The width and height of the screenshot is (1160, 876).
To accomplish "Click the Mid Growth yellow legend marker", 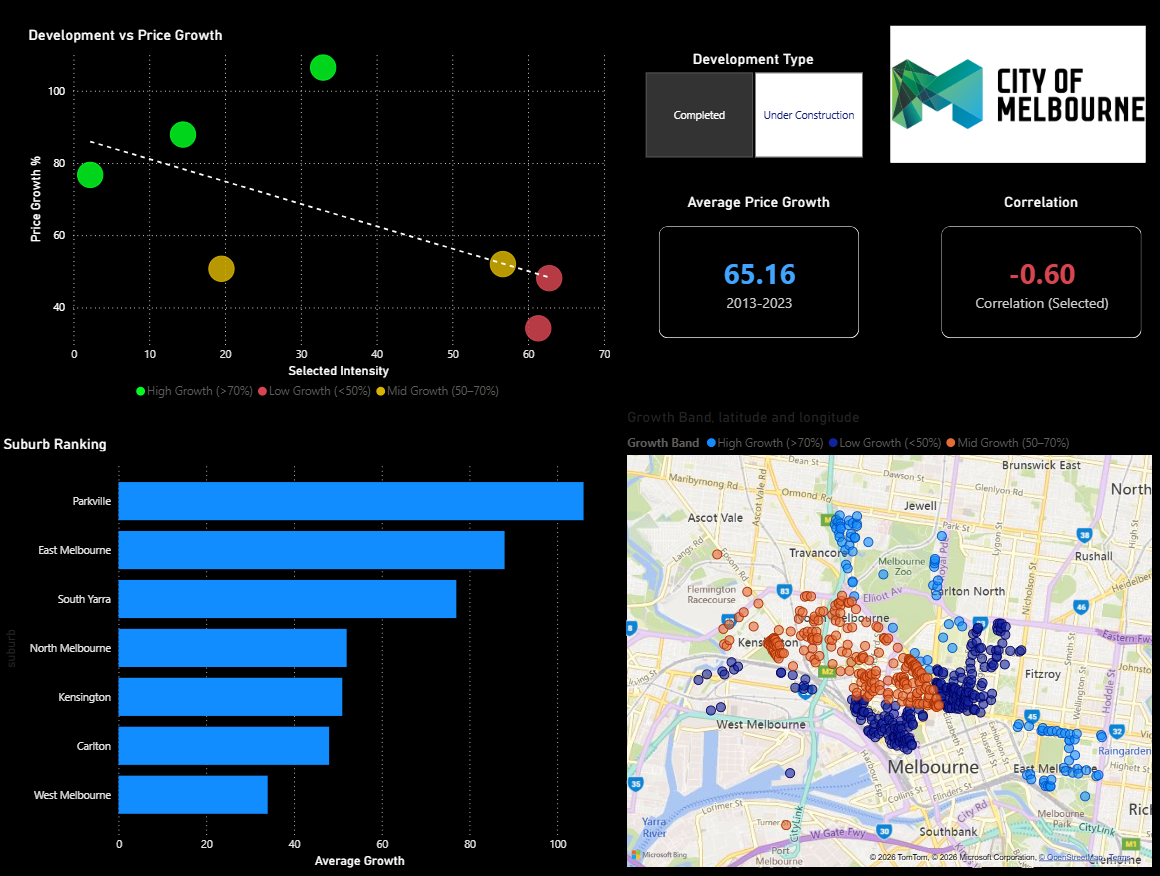I will [381, 391].
